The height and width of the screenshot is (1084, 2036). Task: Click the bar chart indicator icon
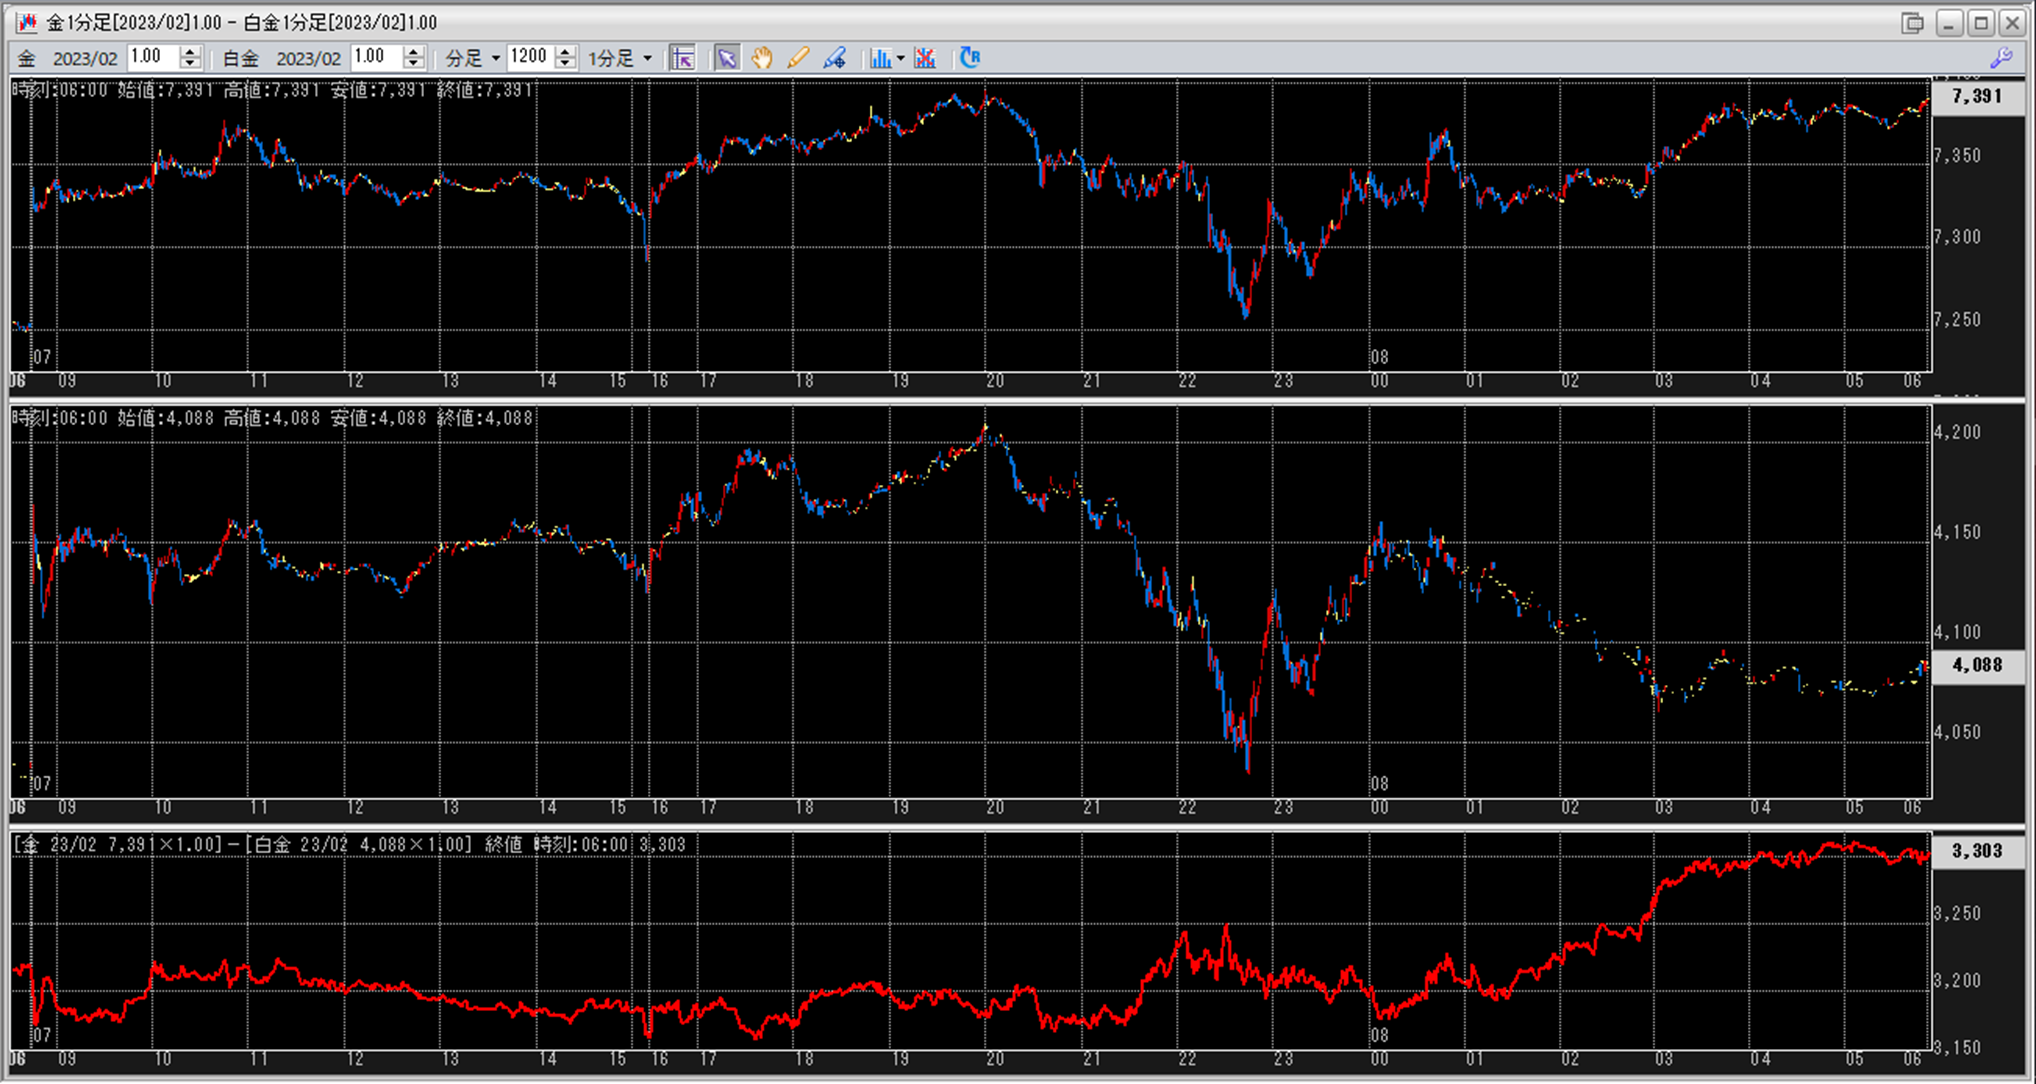tap(879, 58)
